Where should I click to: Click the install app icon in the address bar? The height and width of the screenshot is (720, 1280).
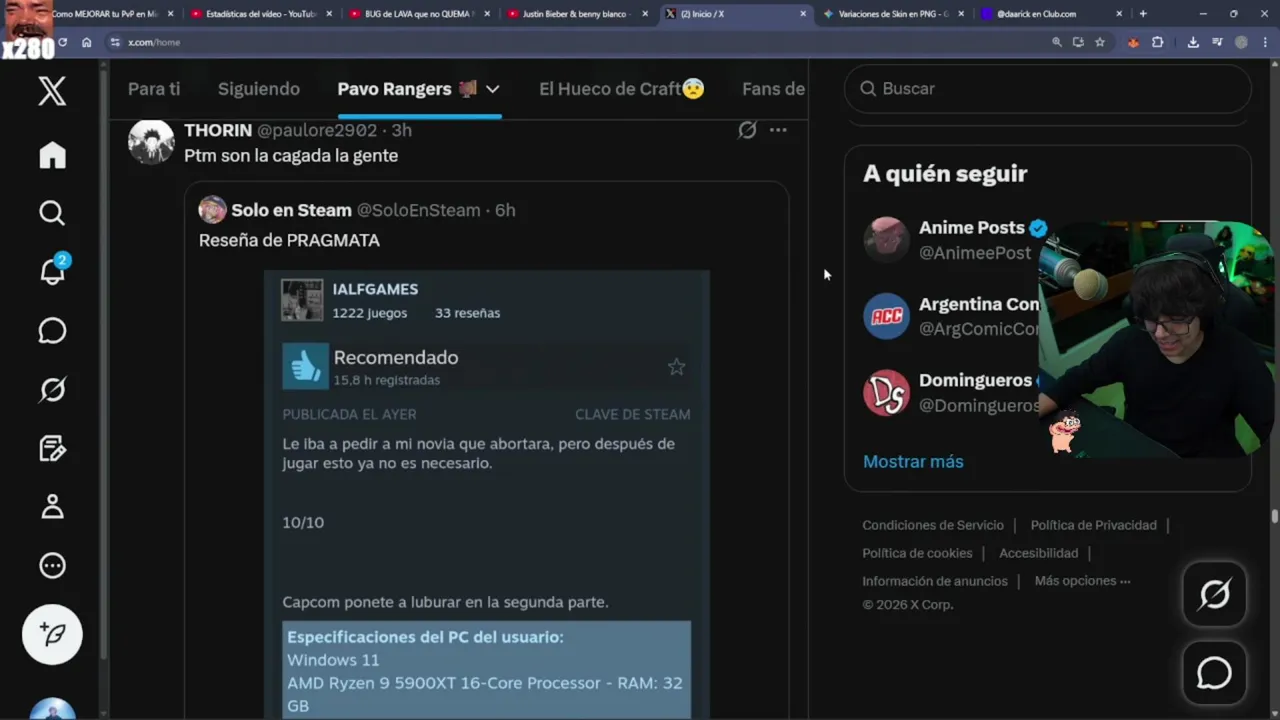(1078, 42)
